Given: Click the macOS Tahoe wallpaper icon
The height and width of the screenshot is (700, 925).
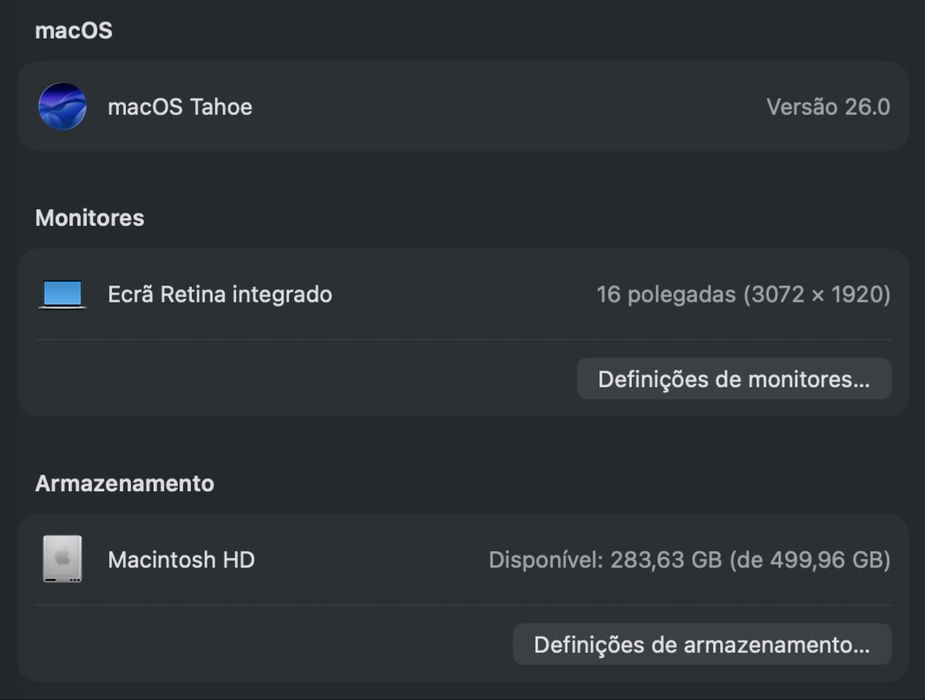Looking at the screenshot, I should pyautogui.click(x=62, y=106).
